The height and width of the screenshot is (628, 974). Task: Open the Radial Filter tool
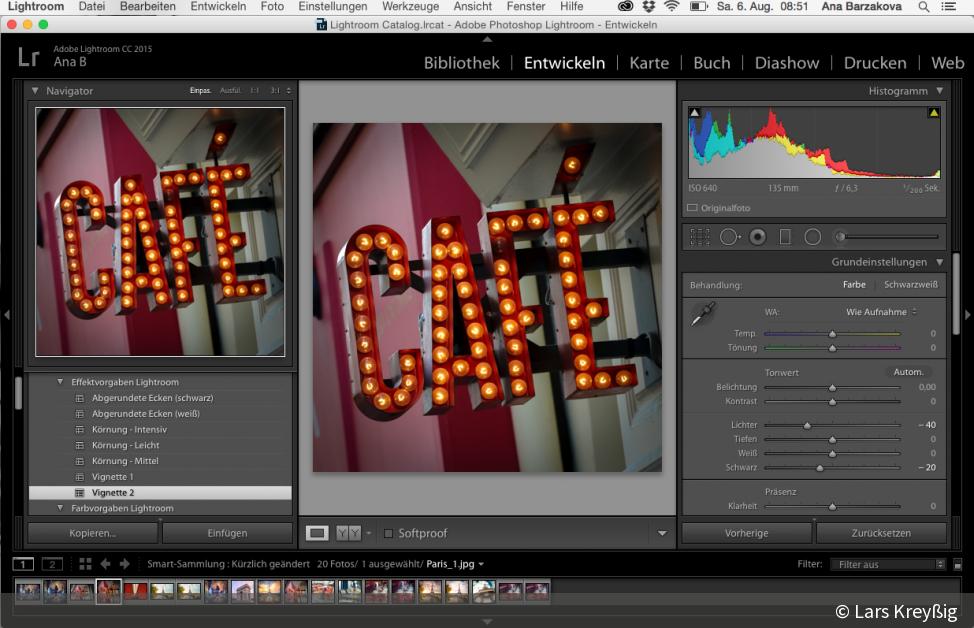[x=812, y=236]
